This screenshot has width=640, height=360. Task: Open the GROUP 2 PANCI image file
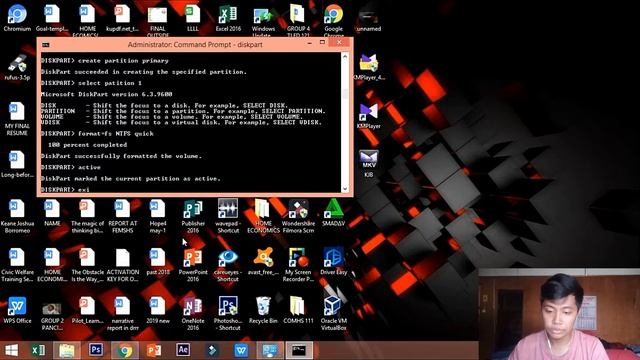[x=52, y=315]
